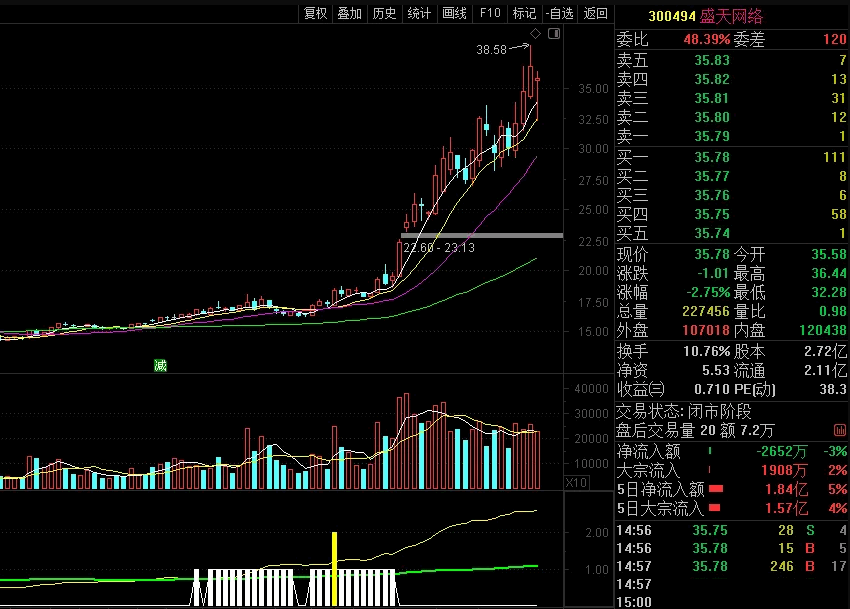Click 交易状态 trading status line

[684, 412]
